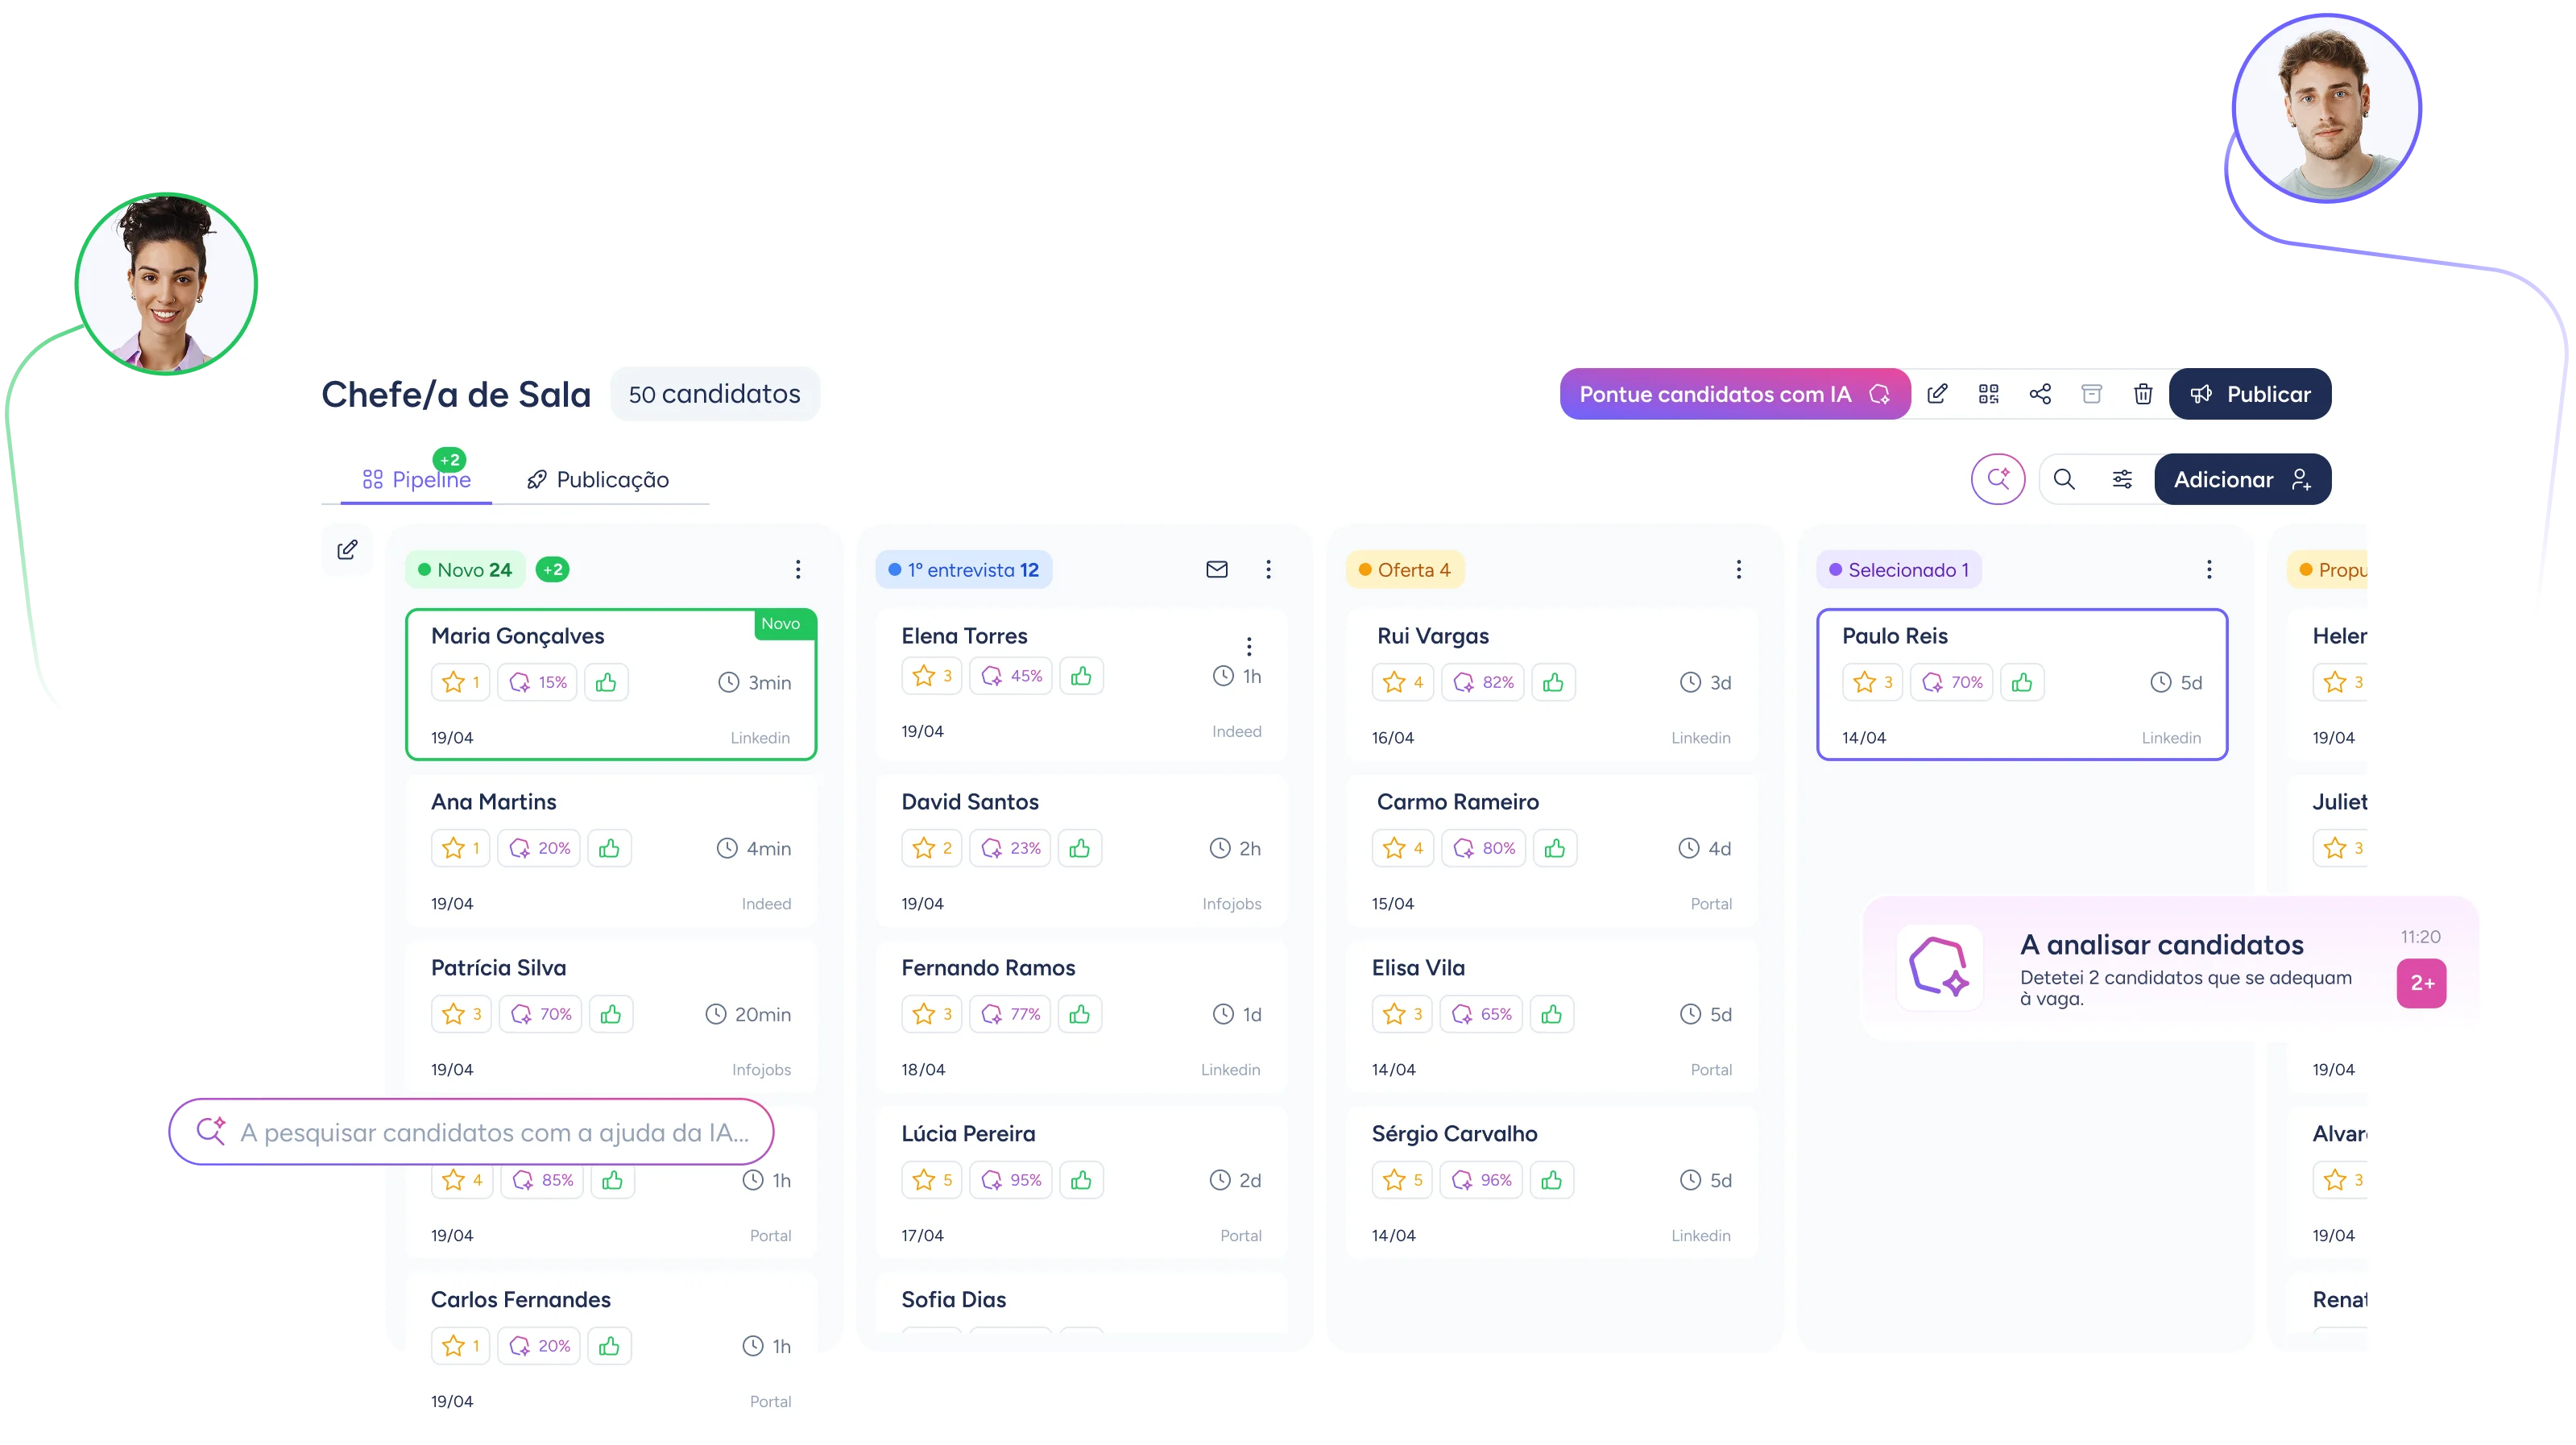Toggle thumbs up on Maria Gonçalves card
This screenshot has height=1445, width=2576.
(606, 682)
